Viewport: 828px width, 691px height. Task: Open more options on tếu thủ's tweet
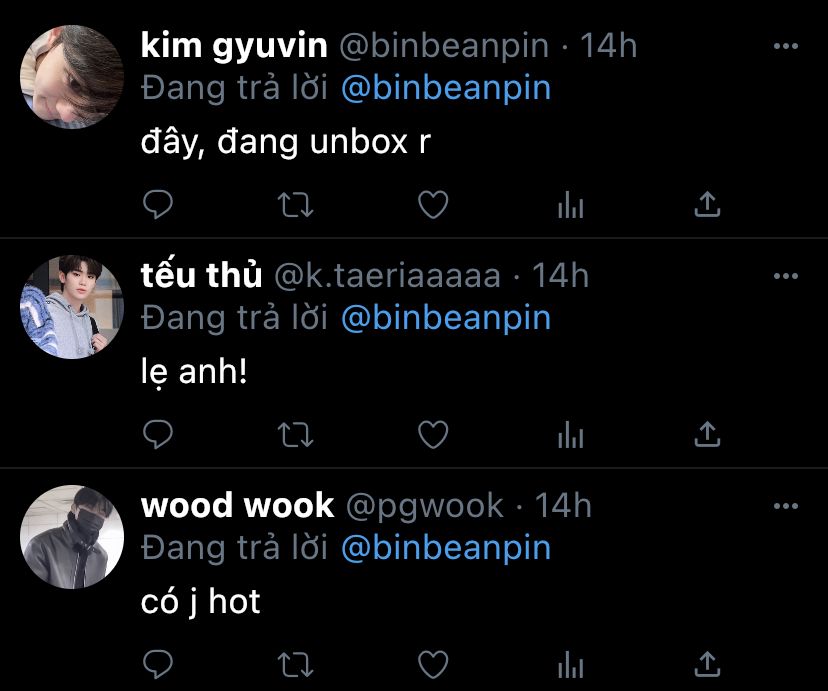785,276
